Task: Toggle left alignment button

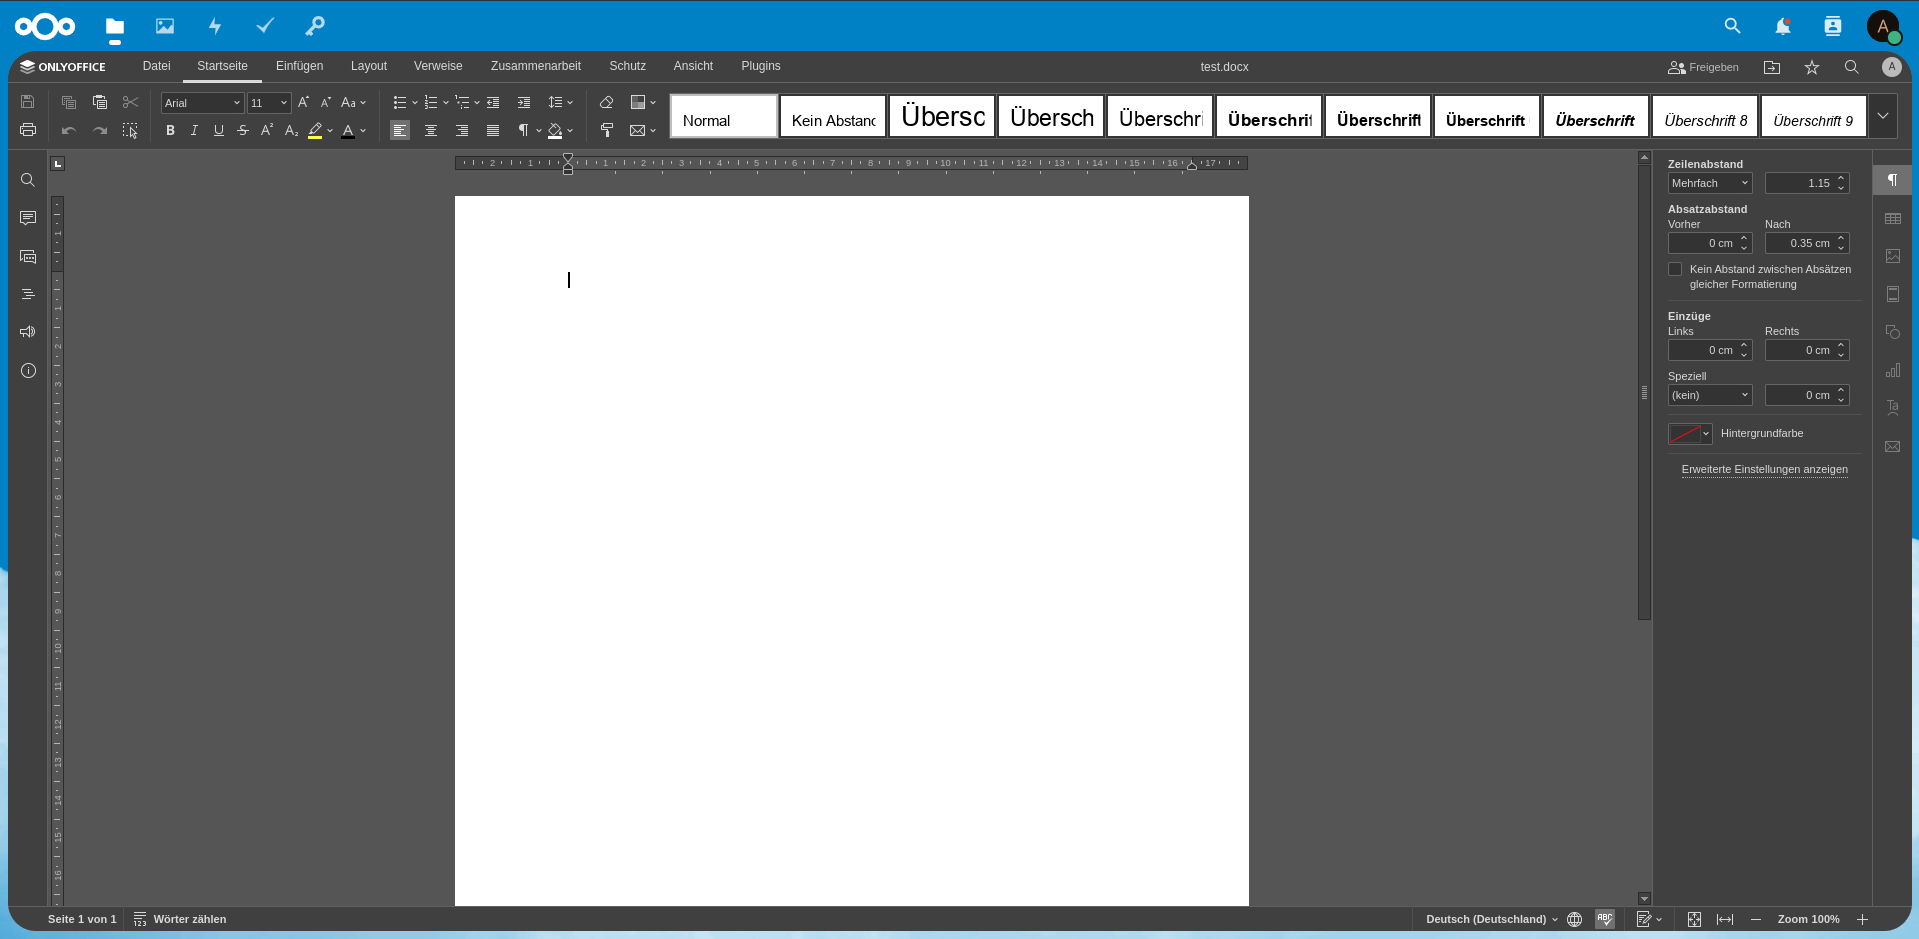Action: 400,130
